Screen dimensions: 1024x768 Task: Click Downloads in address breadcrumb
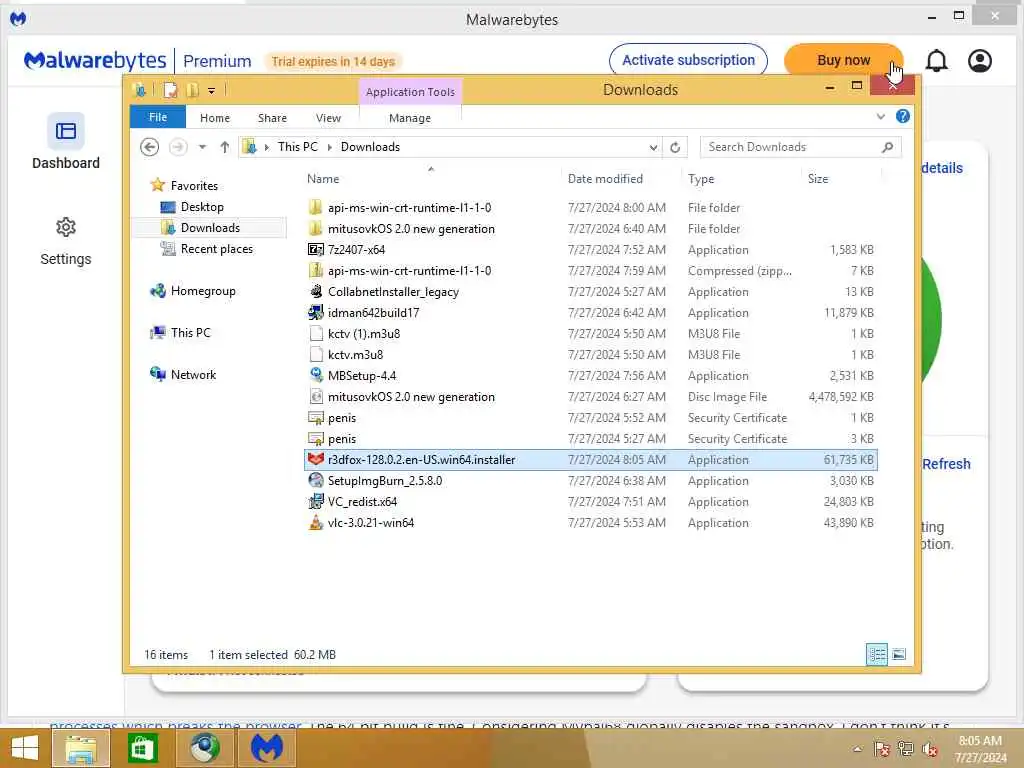coord(370,147)
